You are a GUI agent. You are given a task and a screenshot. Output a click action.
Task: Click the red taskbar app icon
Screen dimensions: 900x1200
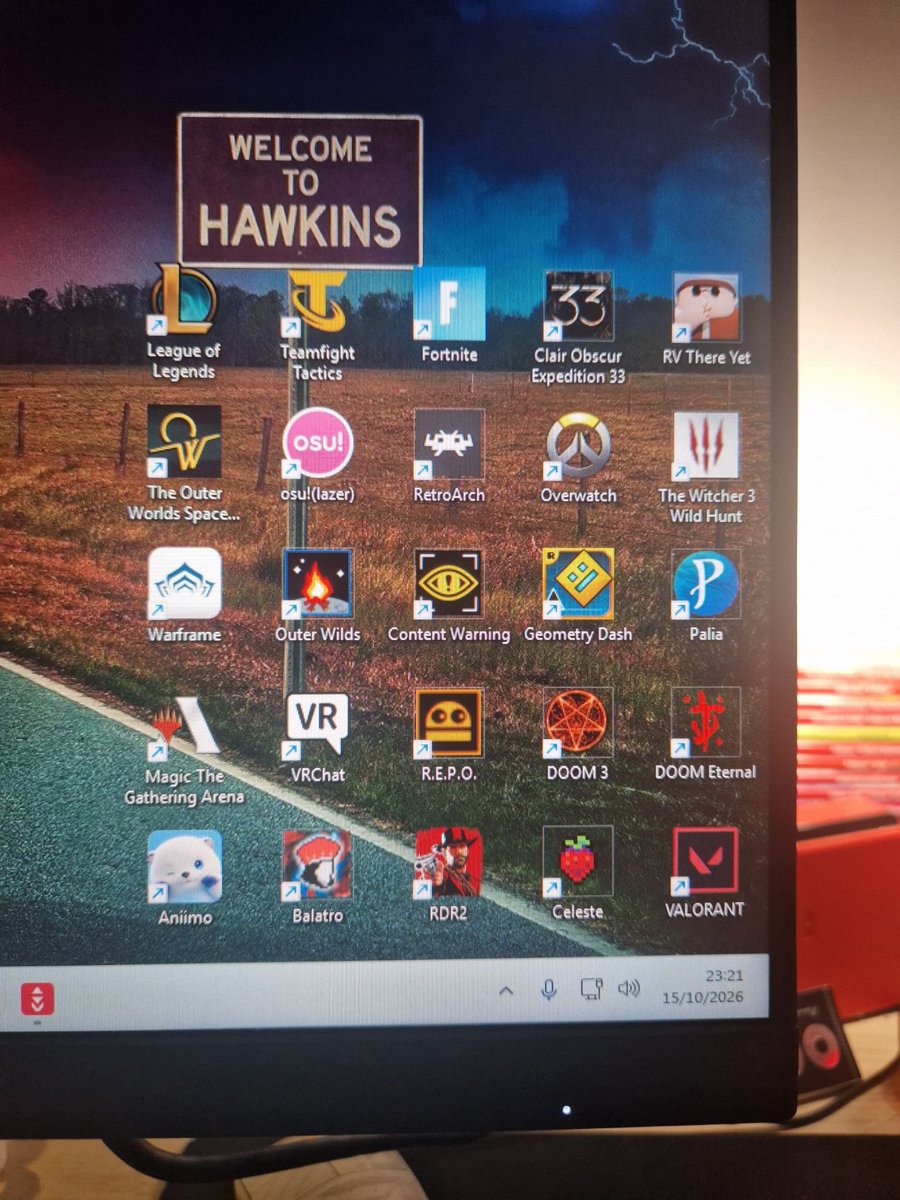click(x=38, y=998)
